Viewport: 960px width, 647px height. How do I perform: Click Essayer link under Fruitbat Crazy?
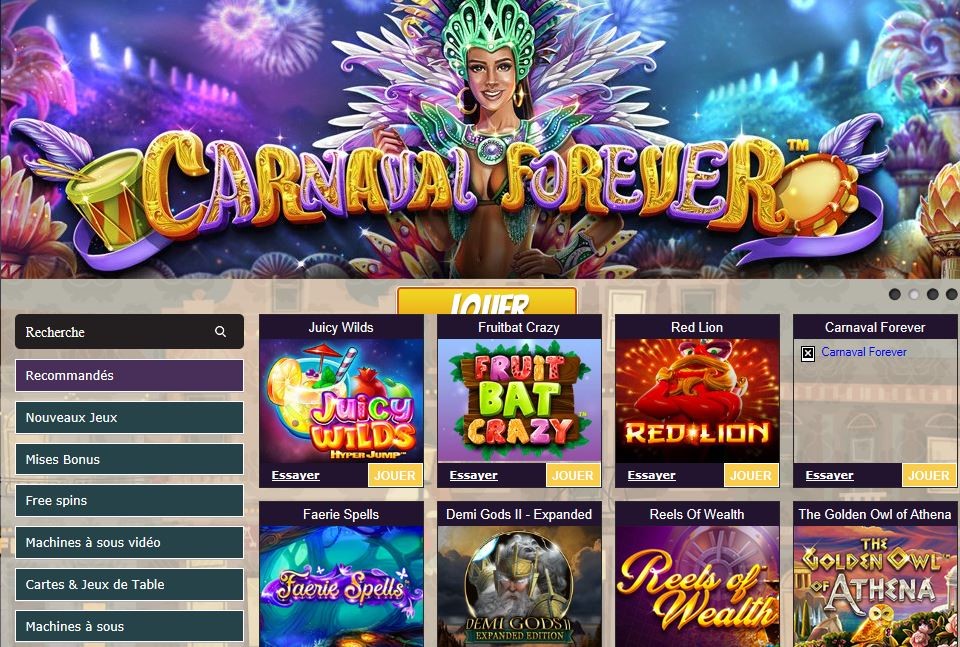473,475
